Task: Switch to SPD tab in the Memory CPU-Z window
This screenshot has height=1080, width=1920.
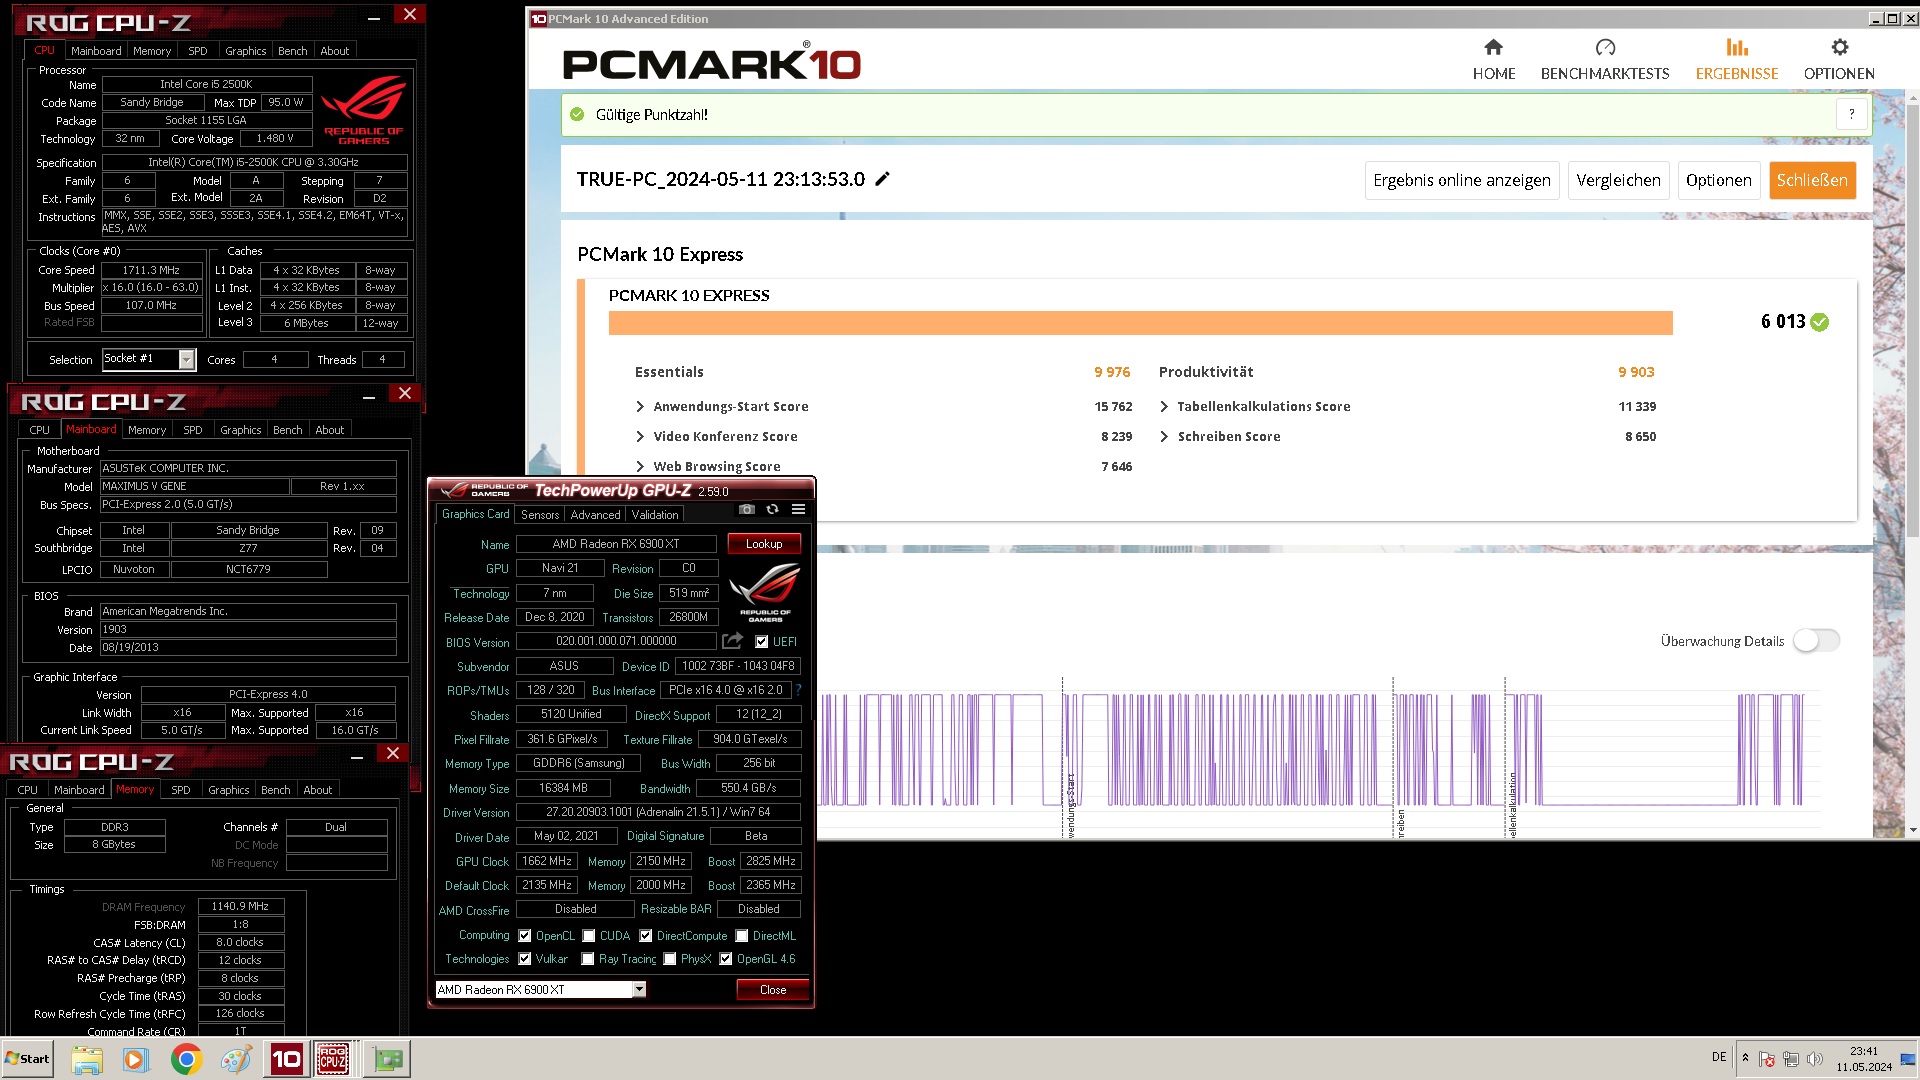Action: click(181, 790)
